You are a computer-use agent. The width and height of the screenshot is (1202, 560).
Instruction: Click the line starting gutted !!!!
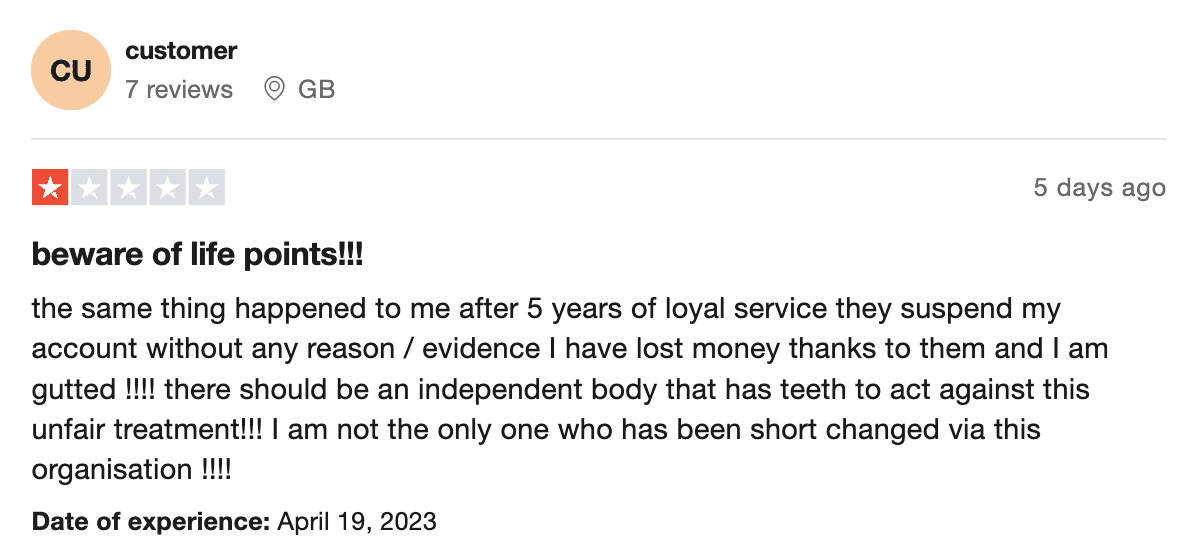[x=561, y=389]
